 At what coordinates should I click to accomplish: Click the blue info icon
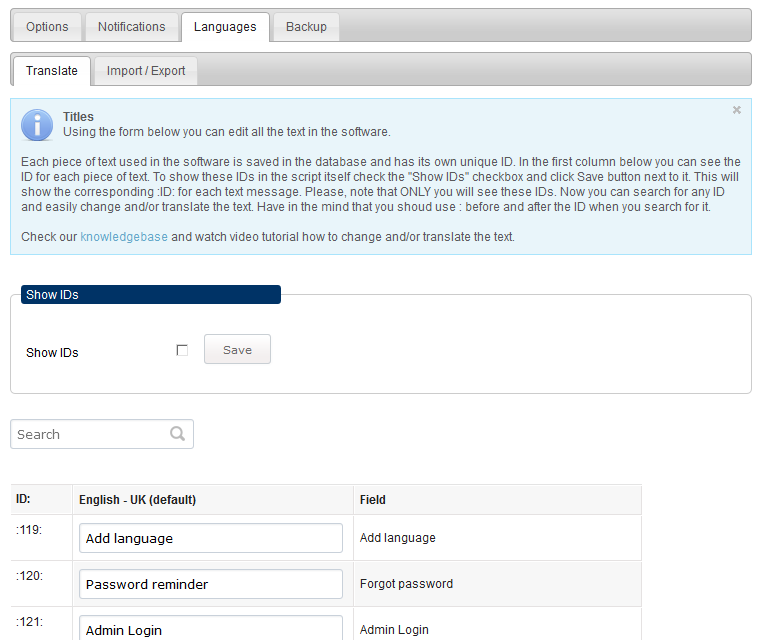tap(37, 125)
